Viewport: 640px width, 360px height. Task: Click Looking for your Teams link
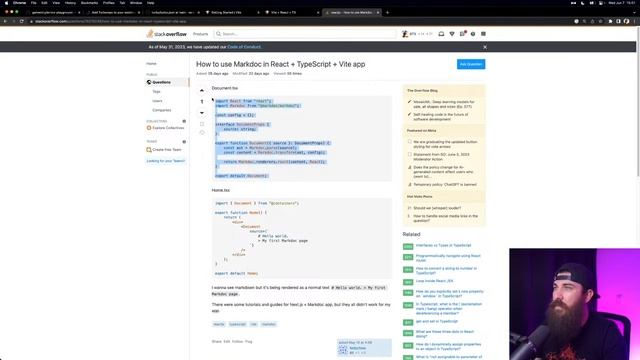click(x=166, y=161)
